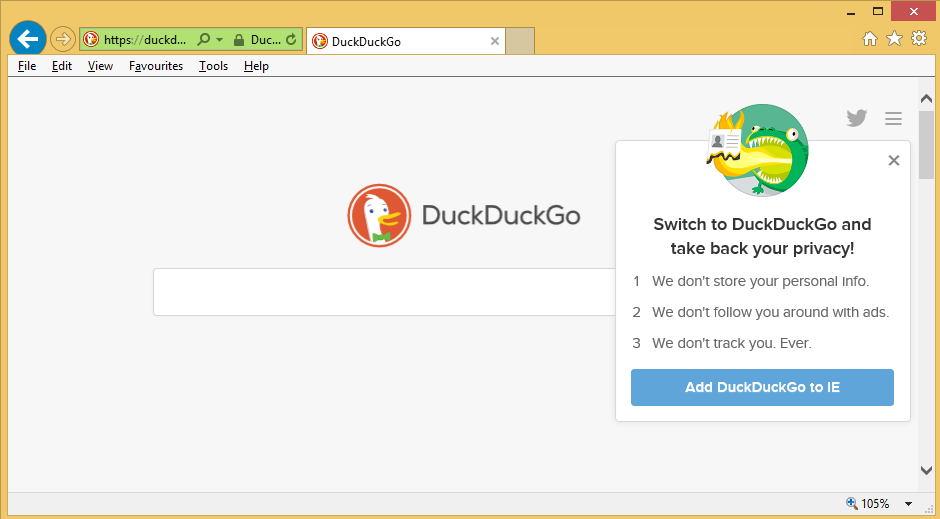Viewport: 940px width, 519px height.
Task: Click the scroll-up arrow of the vertical scrollbar
Action: tap(926, 99)
